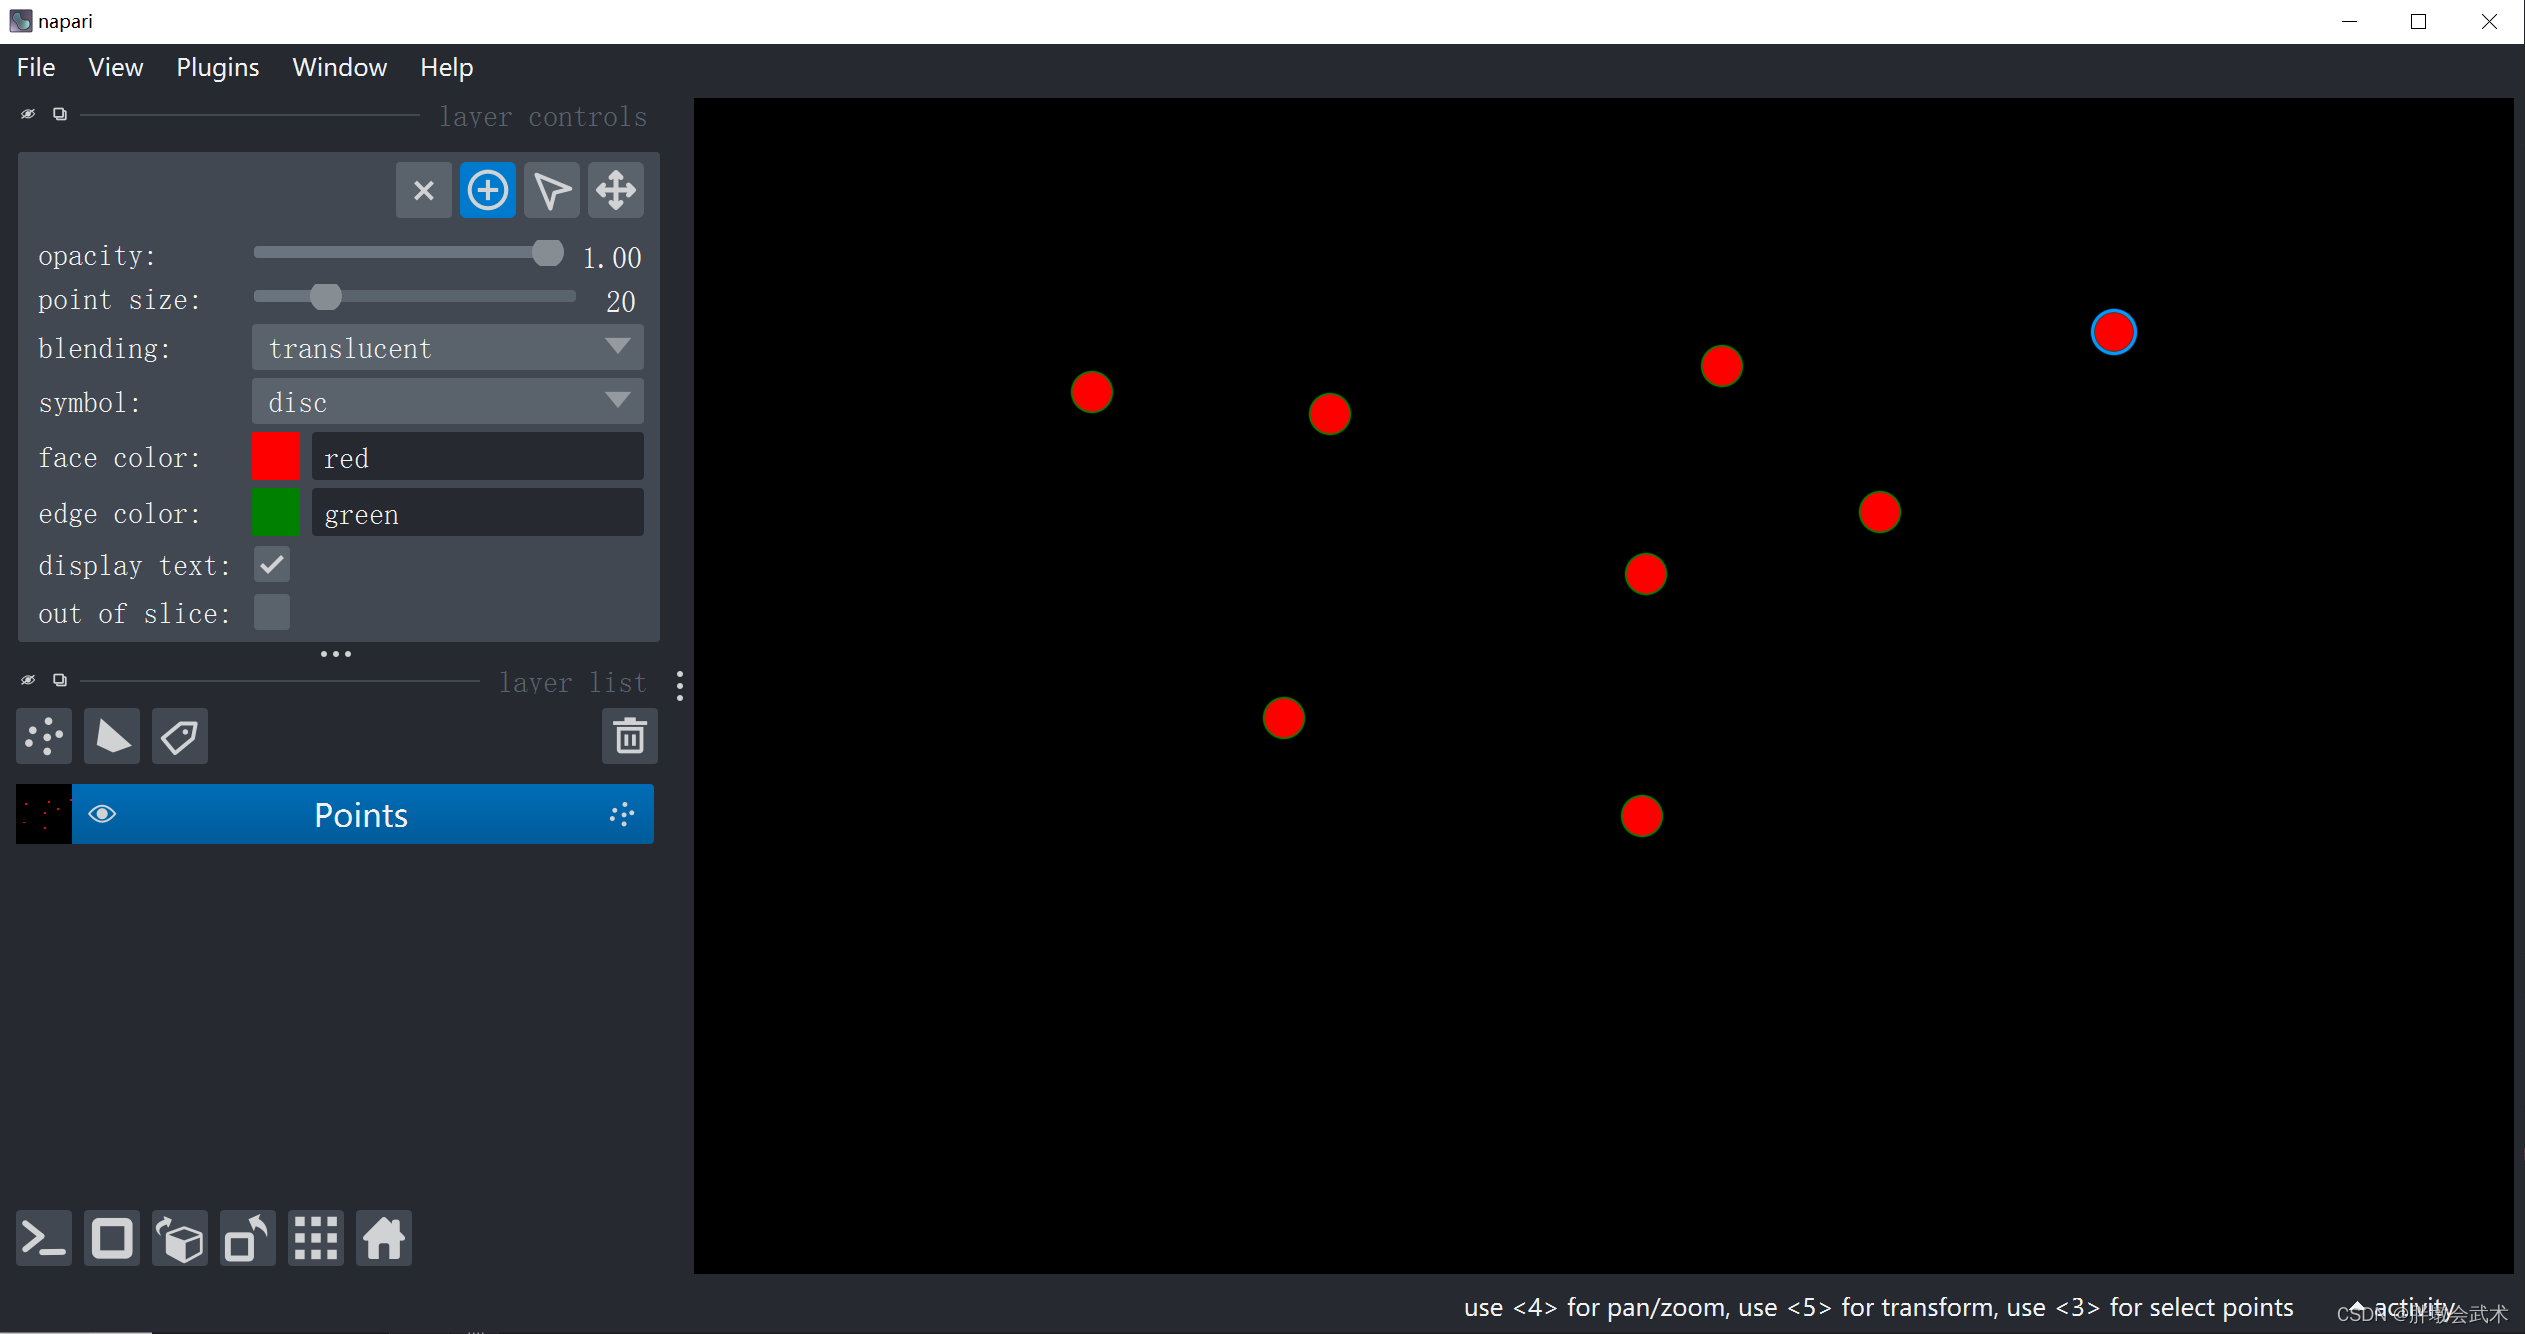The image size is (2525, 1334).
Task: Create a new labels layer
Action: click(x=180, y=737)
